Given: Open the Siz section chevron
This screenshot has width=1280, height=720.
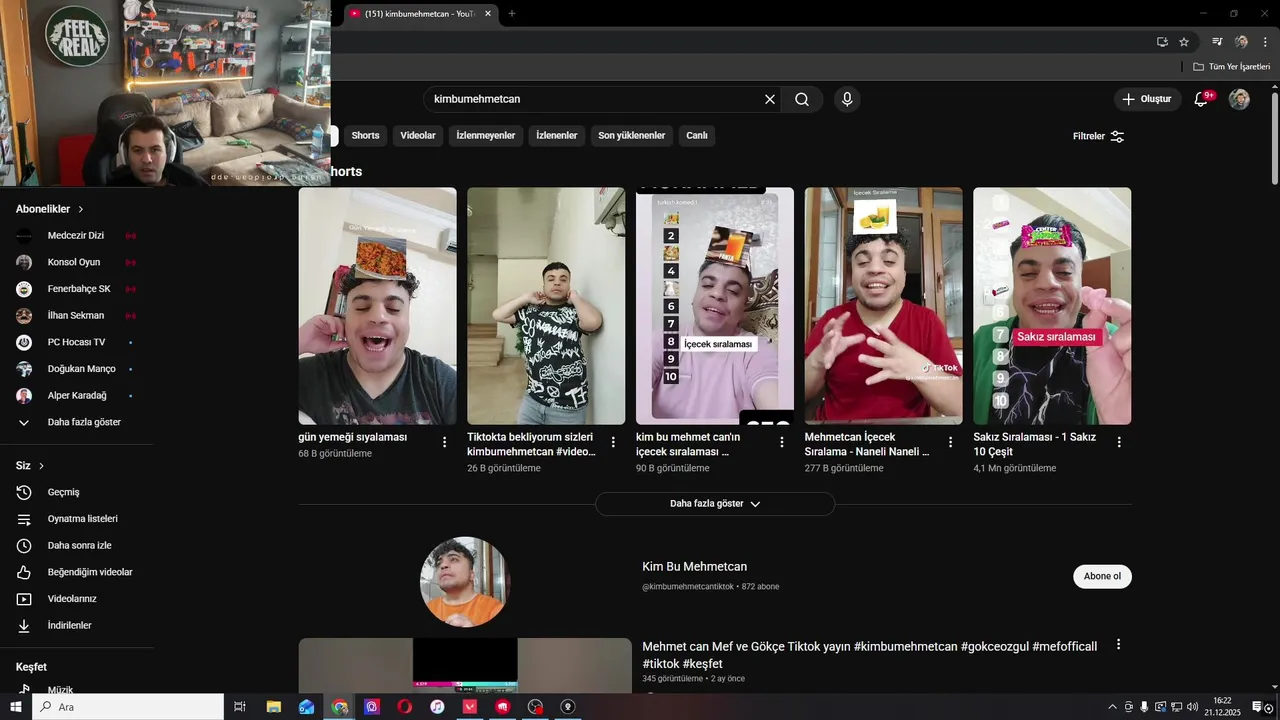Looking at the screenshot, I should click(41, 466).
